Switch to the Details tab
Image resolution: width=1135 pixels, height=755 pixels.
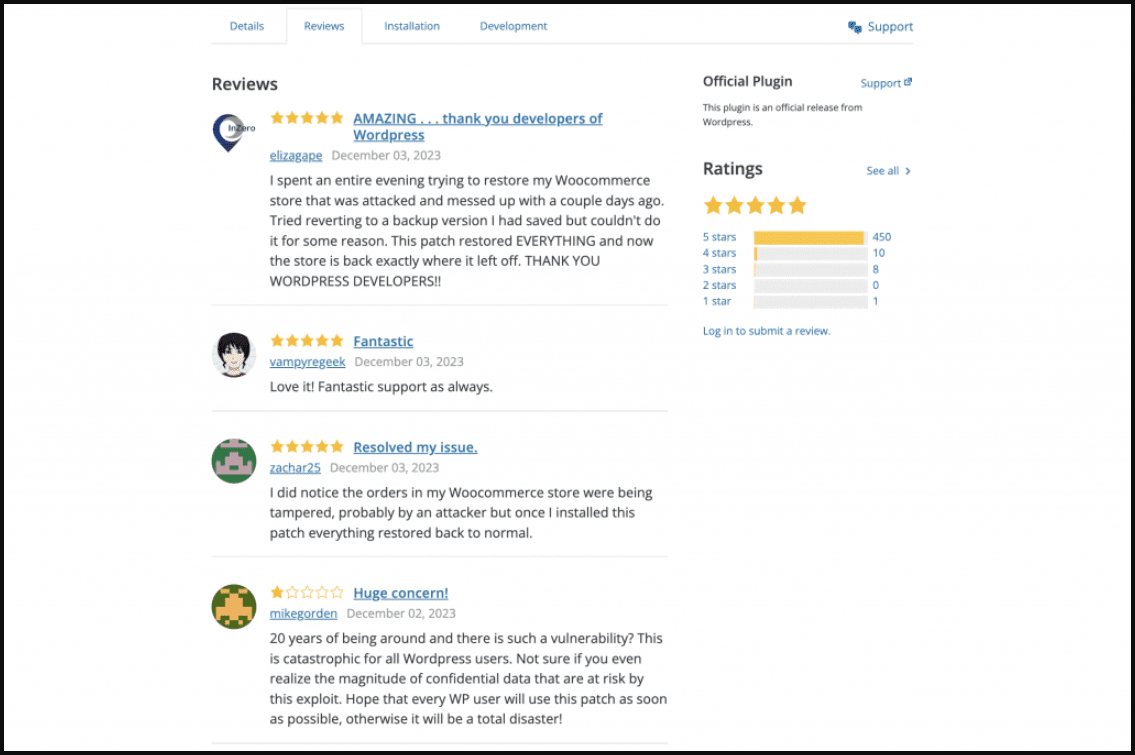247,26
